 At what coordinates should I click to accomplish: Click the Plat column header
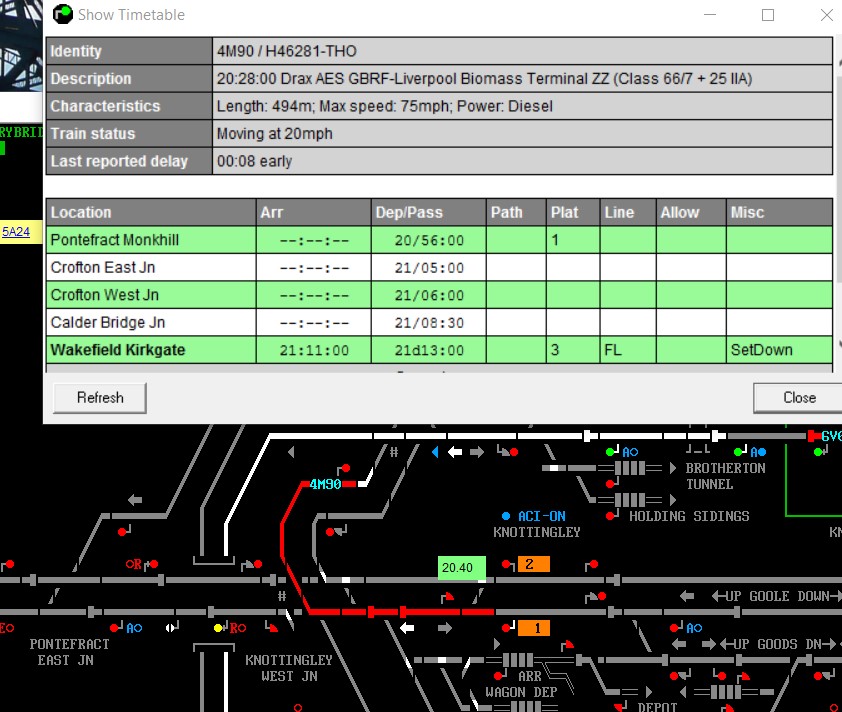click(573, 213)
